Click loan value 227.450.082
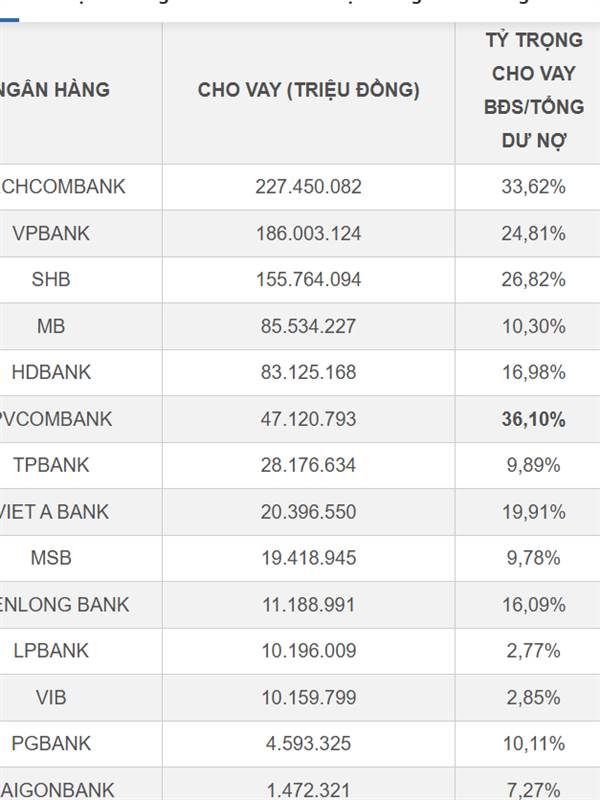 point(308,187)
